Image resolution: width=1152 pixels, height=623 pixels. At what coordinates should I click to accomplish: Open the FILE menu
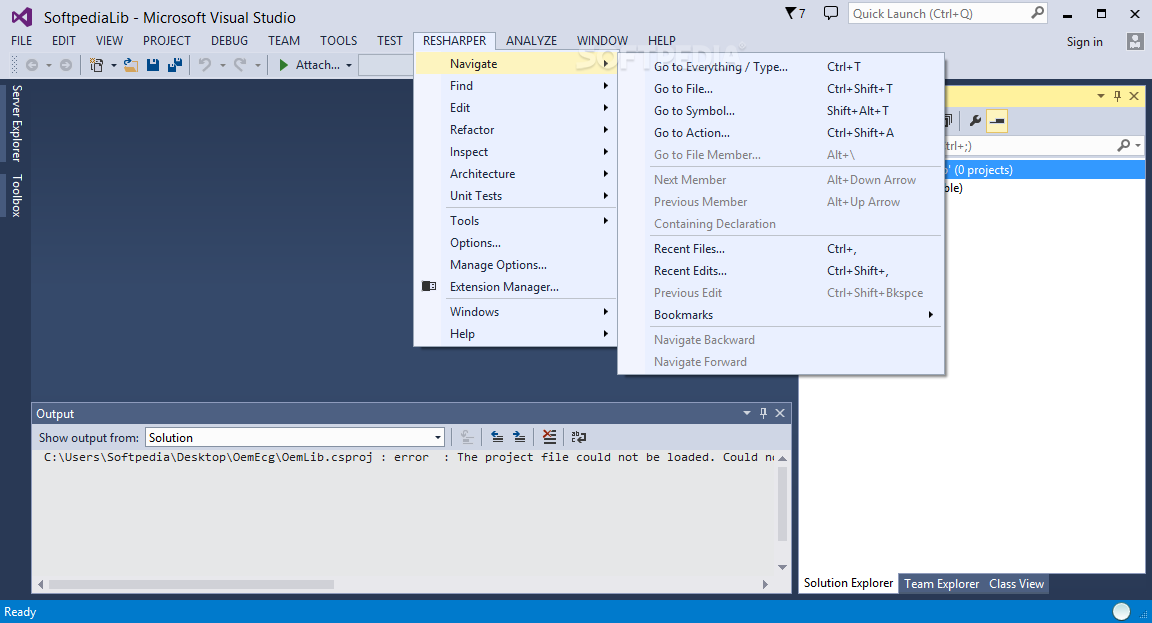(x=22, y=41)
